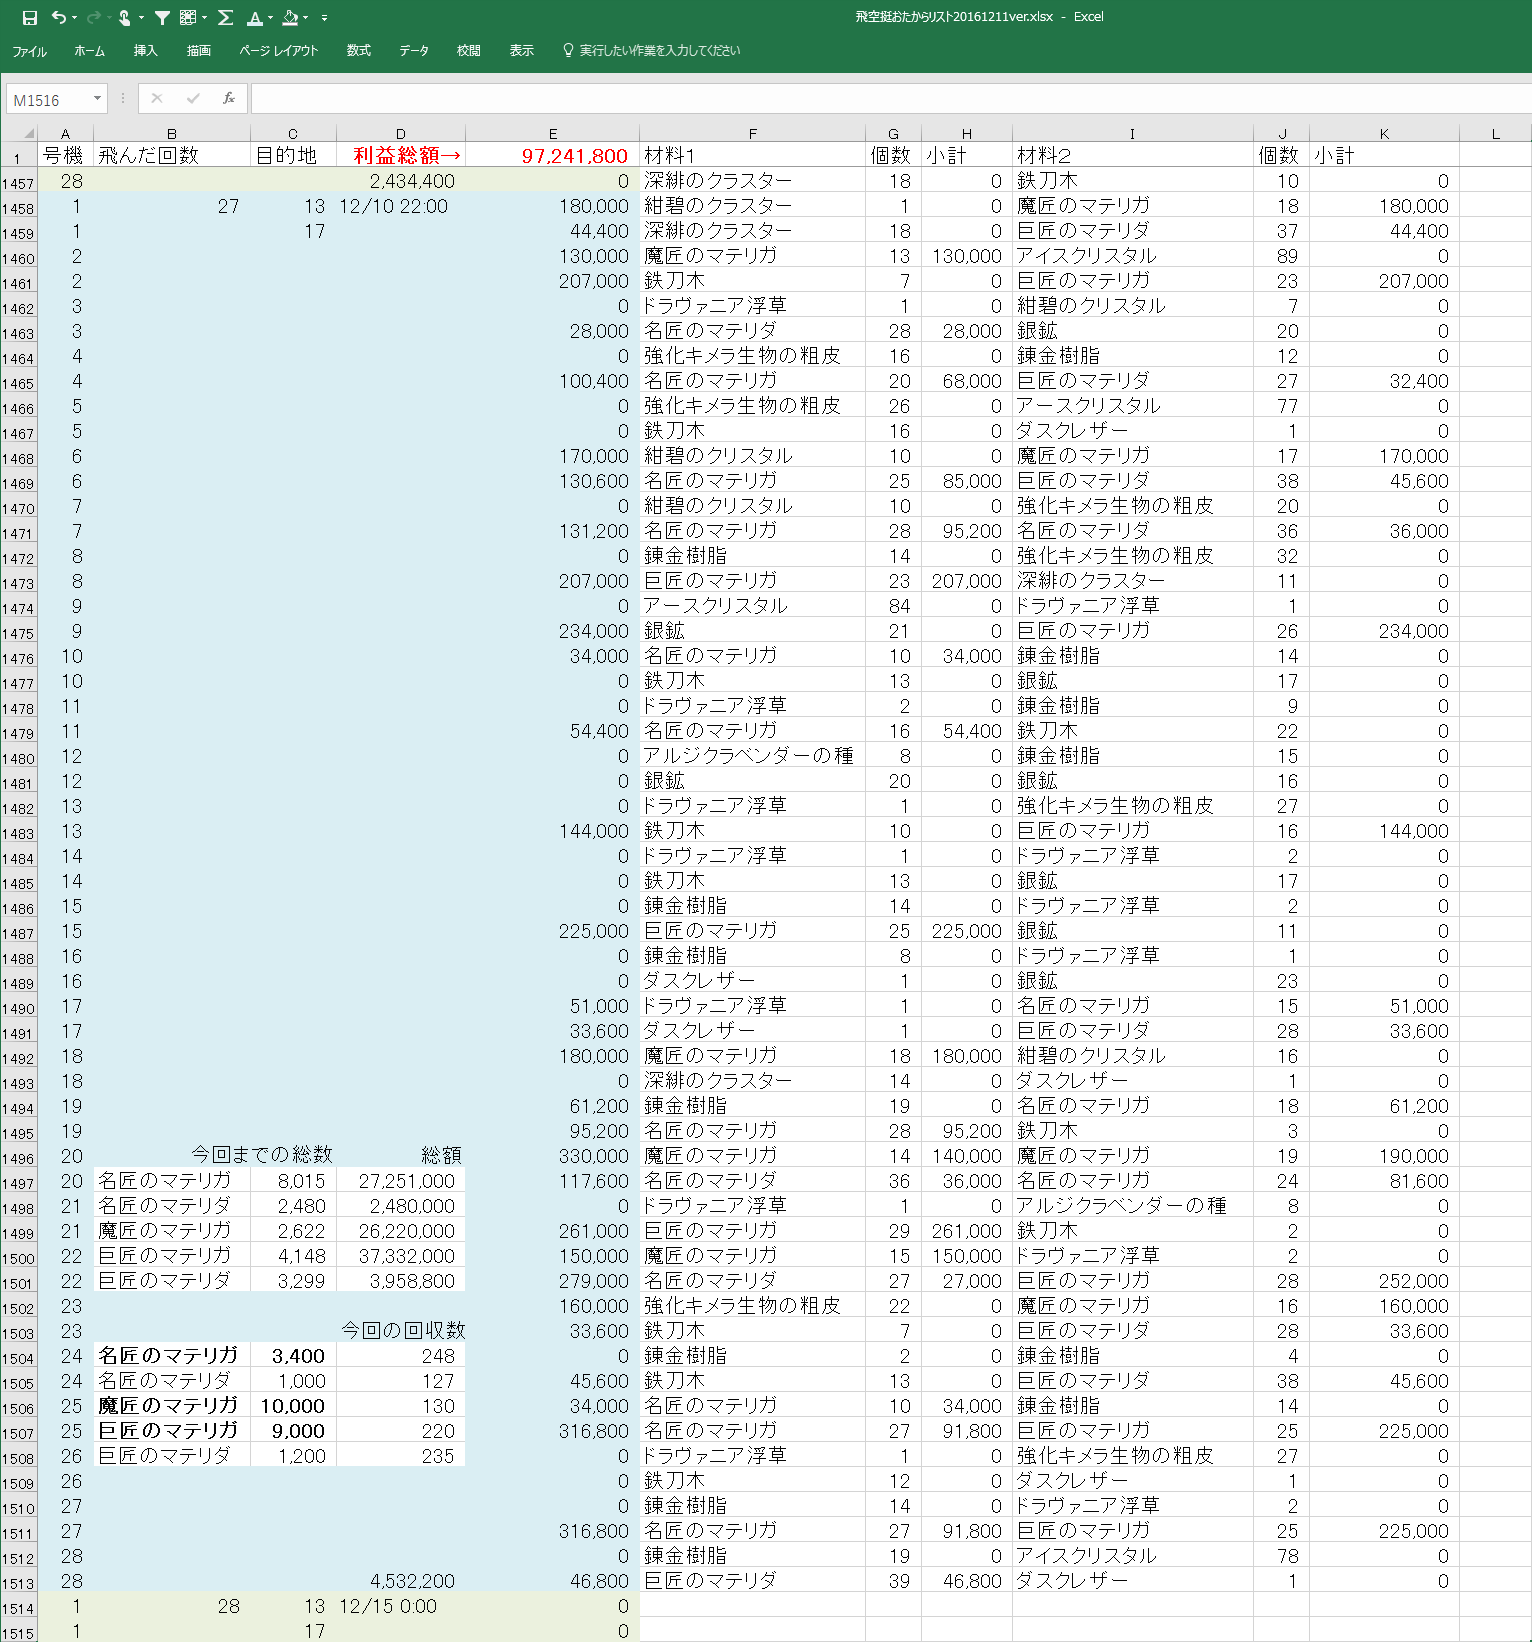Click the Filter funnel icon

pos(161,17)
